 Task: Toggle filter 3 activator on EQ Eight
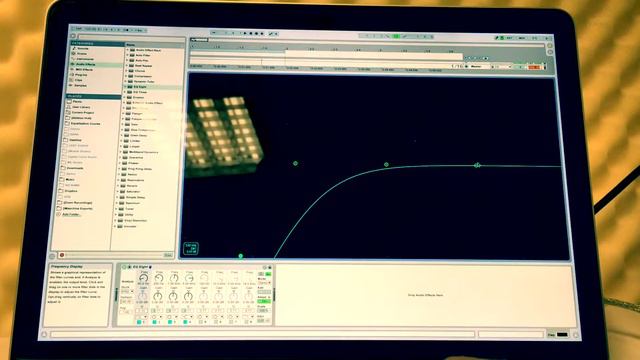[x=170, y=322]
